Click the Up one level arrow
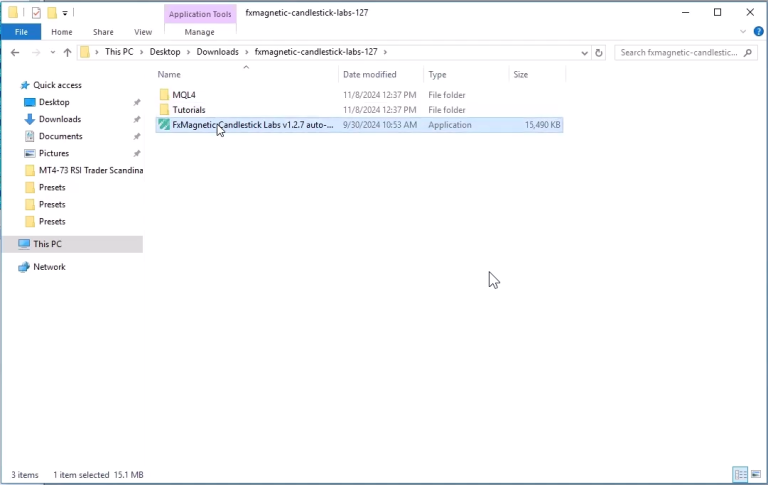The width and height of the screenshot is (768, 485). coord(68,52)
